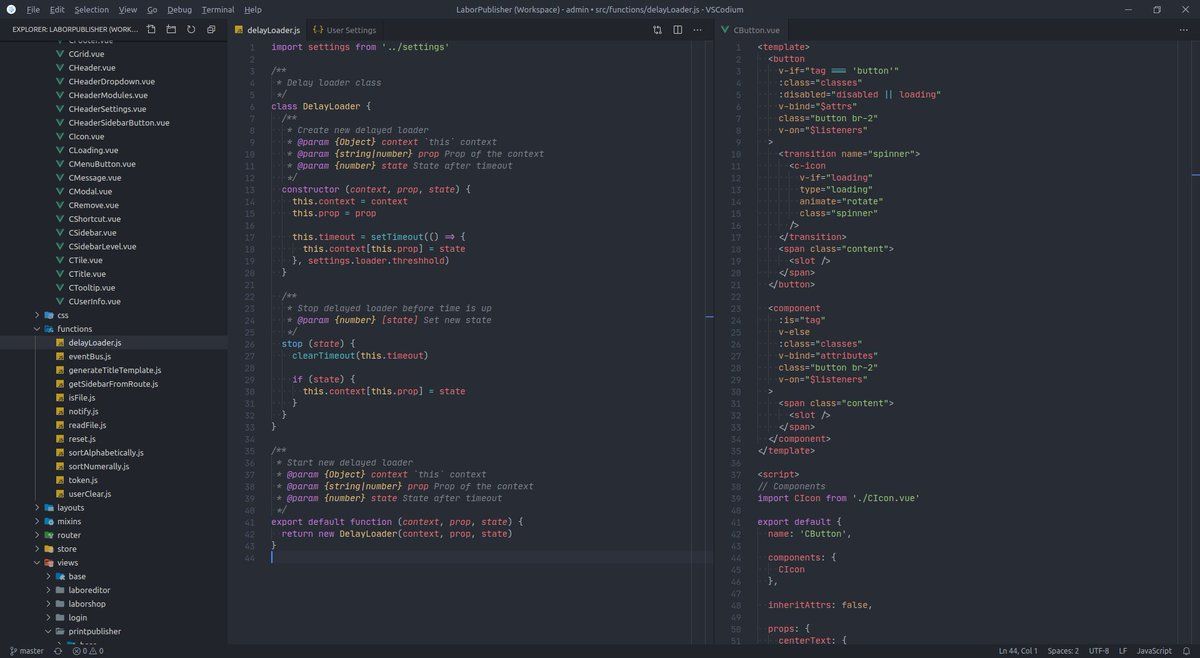1200x658 pixels.
Task: Expand the base folder under views
Action: click(114, 576)
